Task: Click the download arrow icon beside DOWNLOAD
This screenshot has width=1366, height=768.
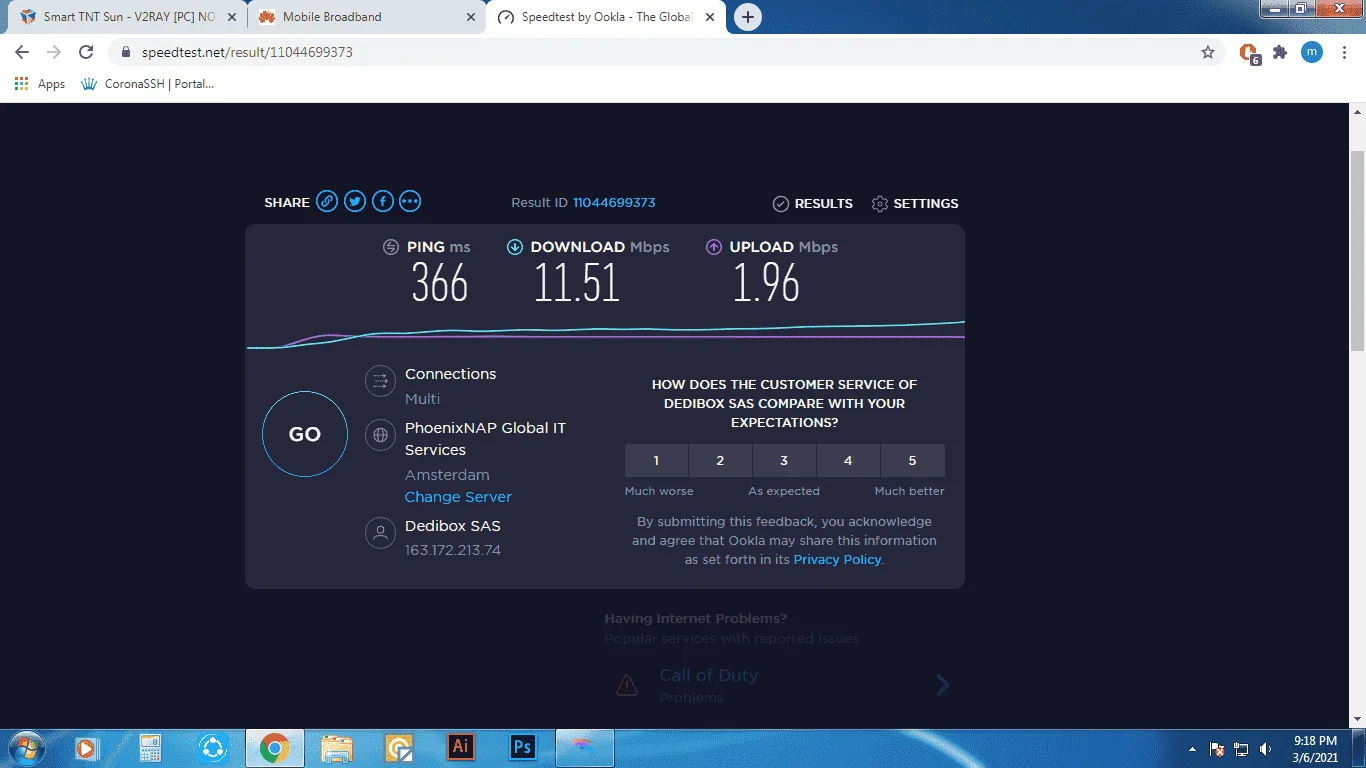Action: click(x=515, y=247)
